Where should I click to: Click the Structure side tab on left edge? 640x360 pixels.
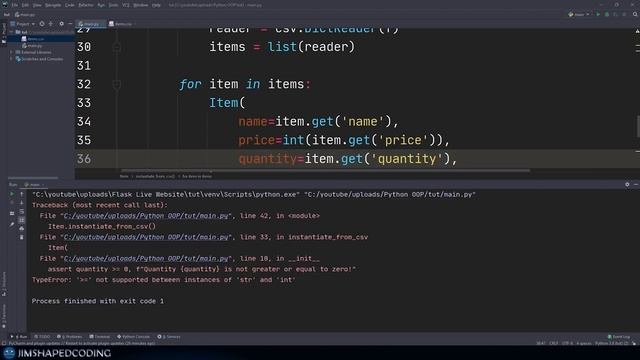point(4,284)
